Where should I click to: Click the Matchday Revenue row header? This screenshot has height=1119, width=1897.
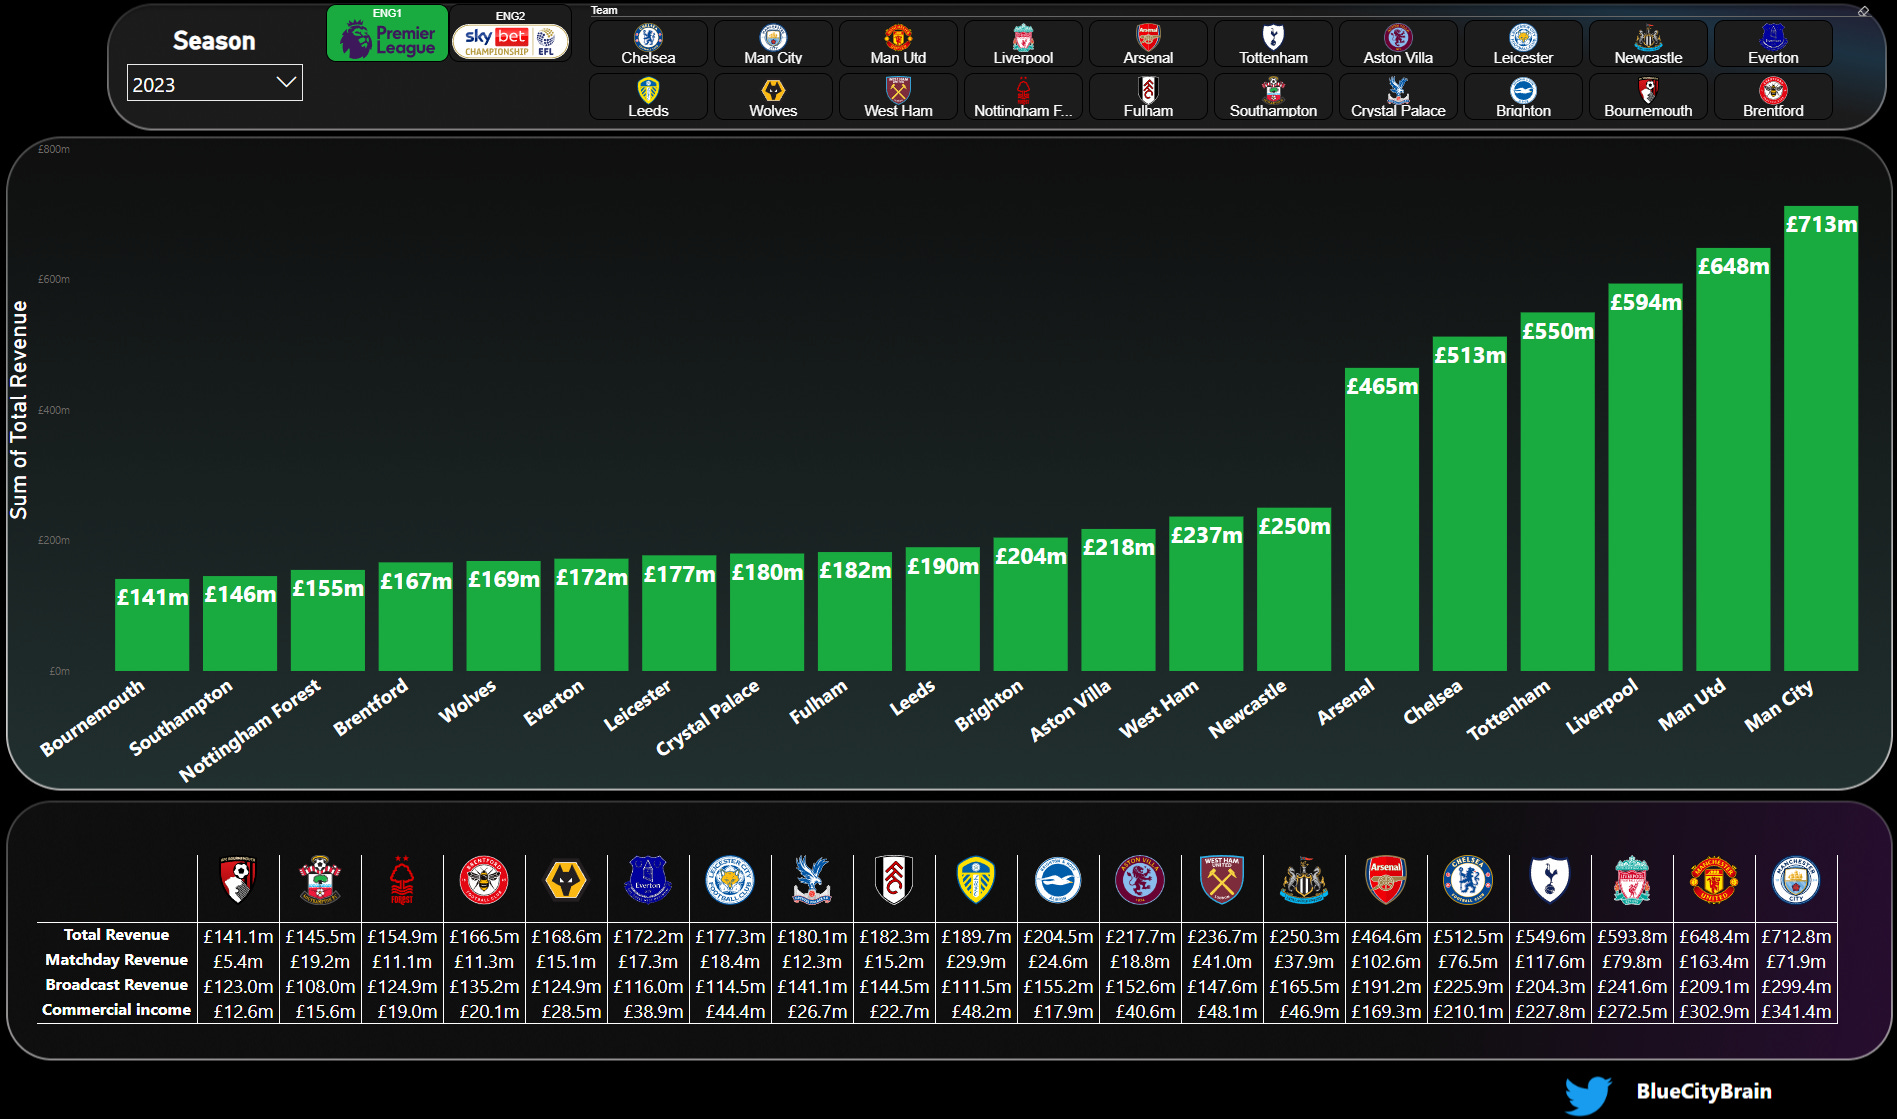116,960
